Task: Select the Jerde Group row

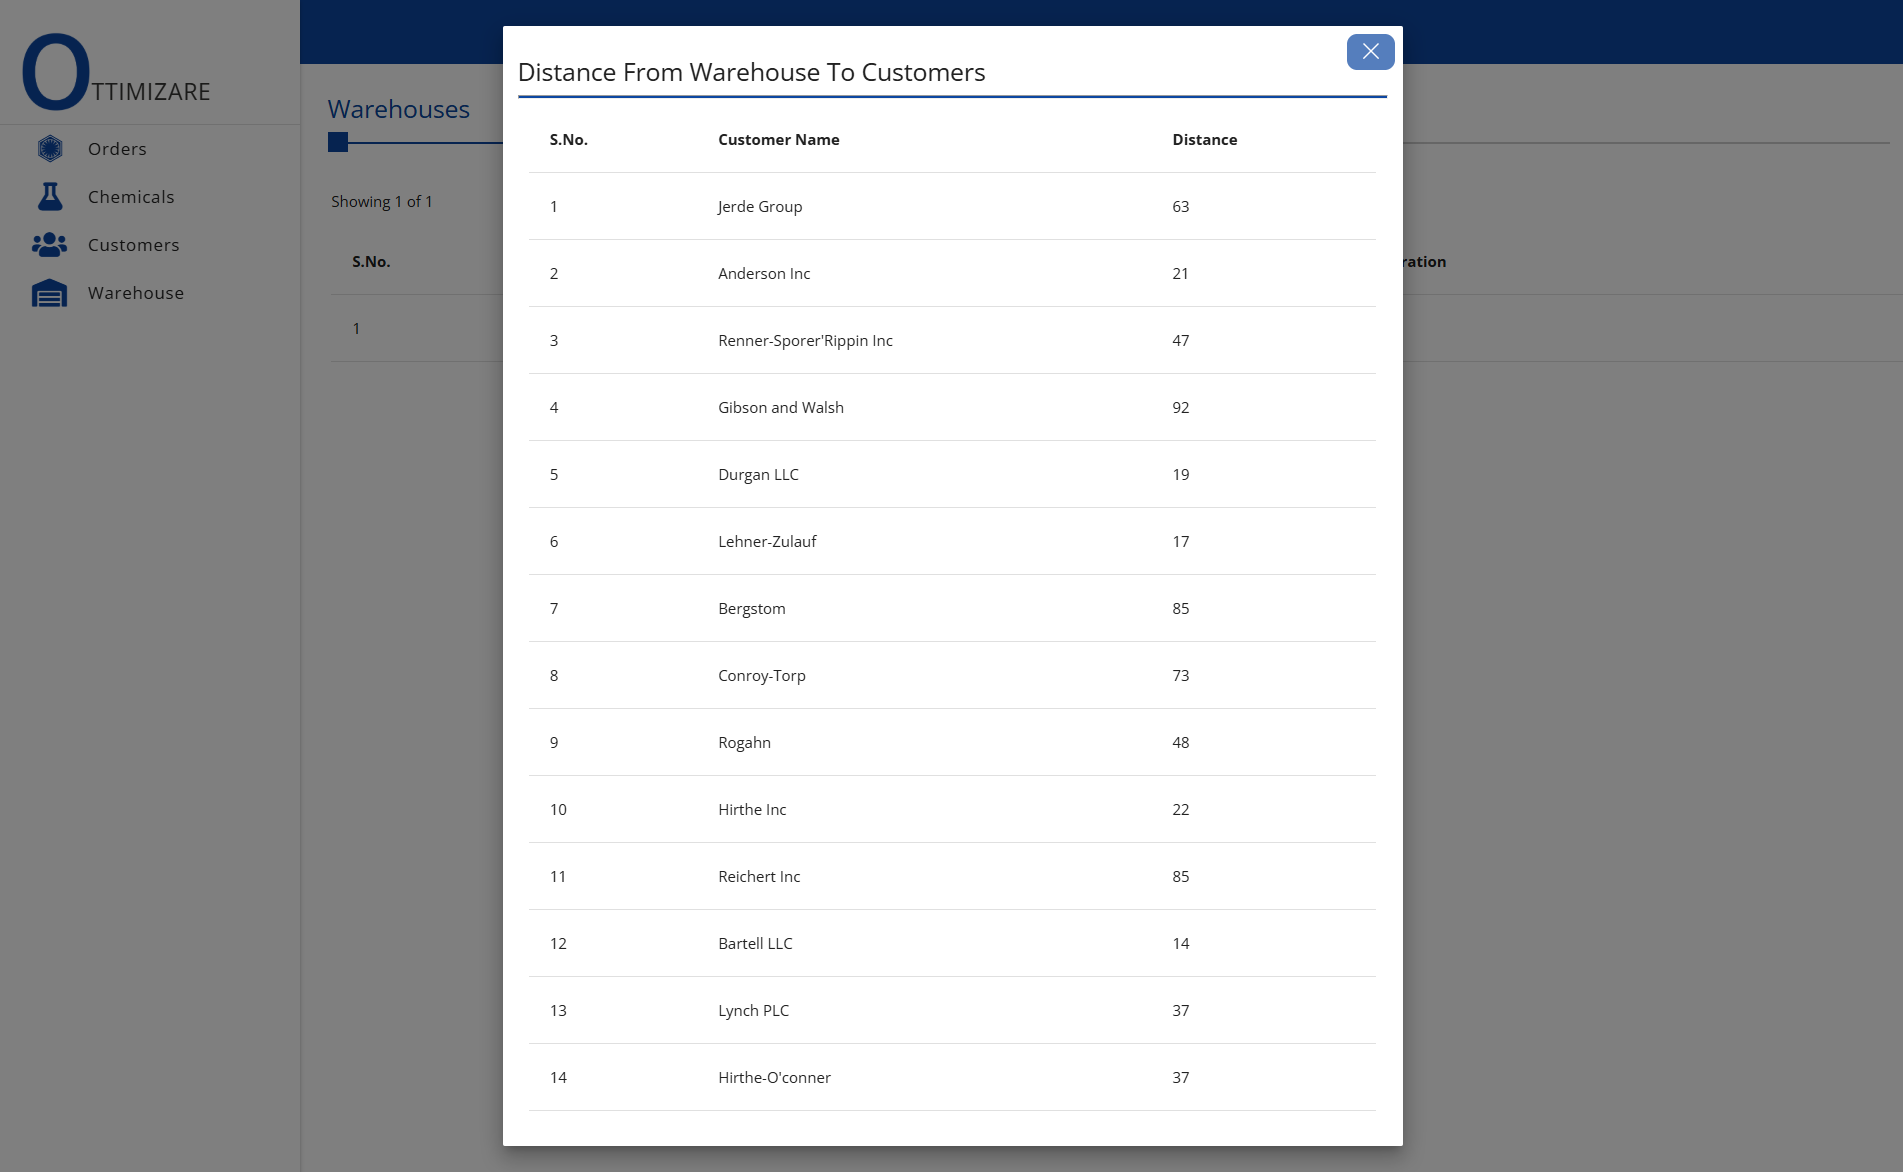Action: click(760, 207)
